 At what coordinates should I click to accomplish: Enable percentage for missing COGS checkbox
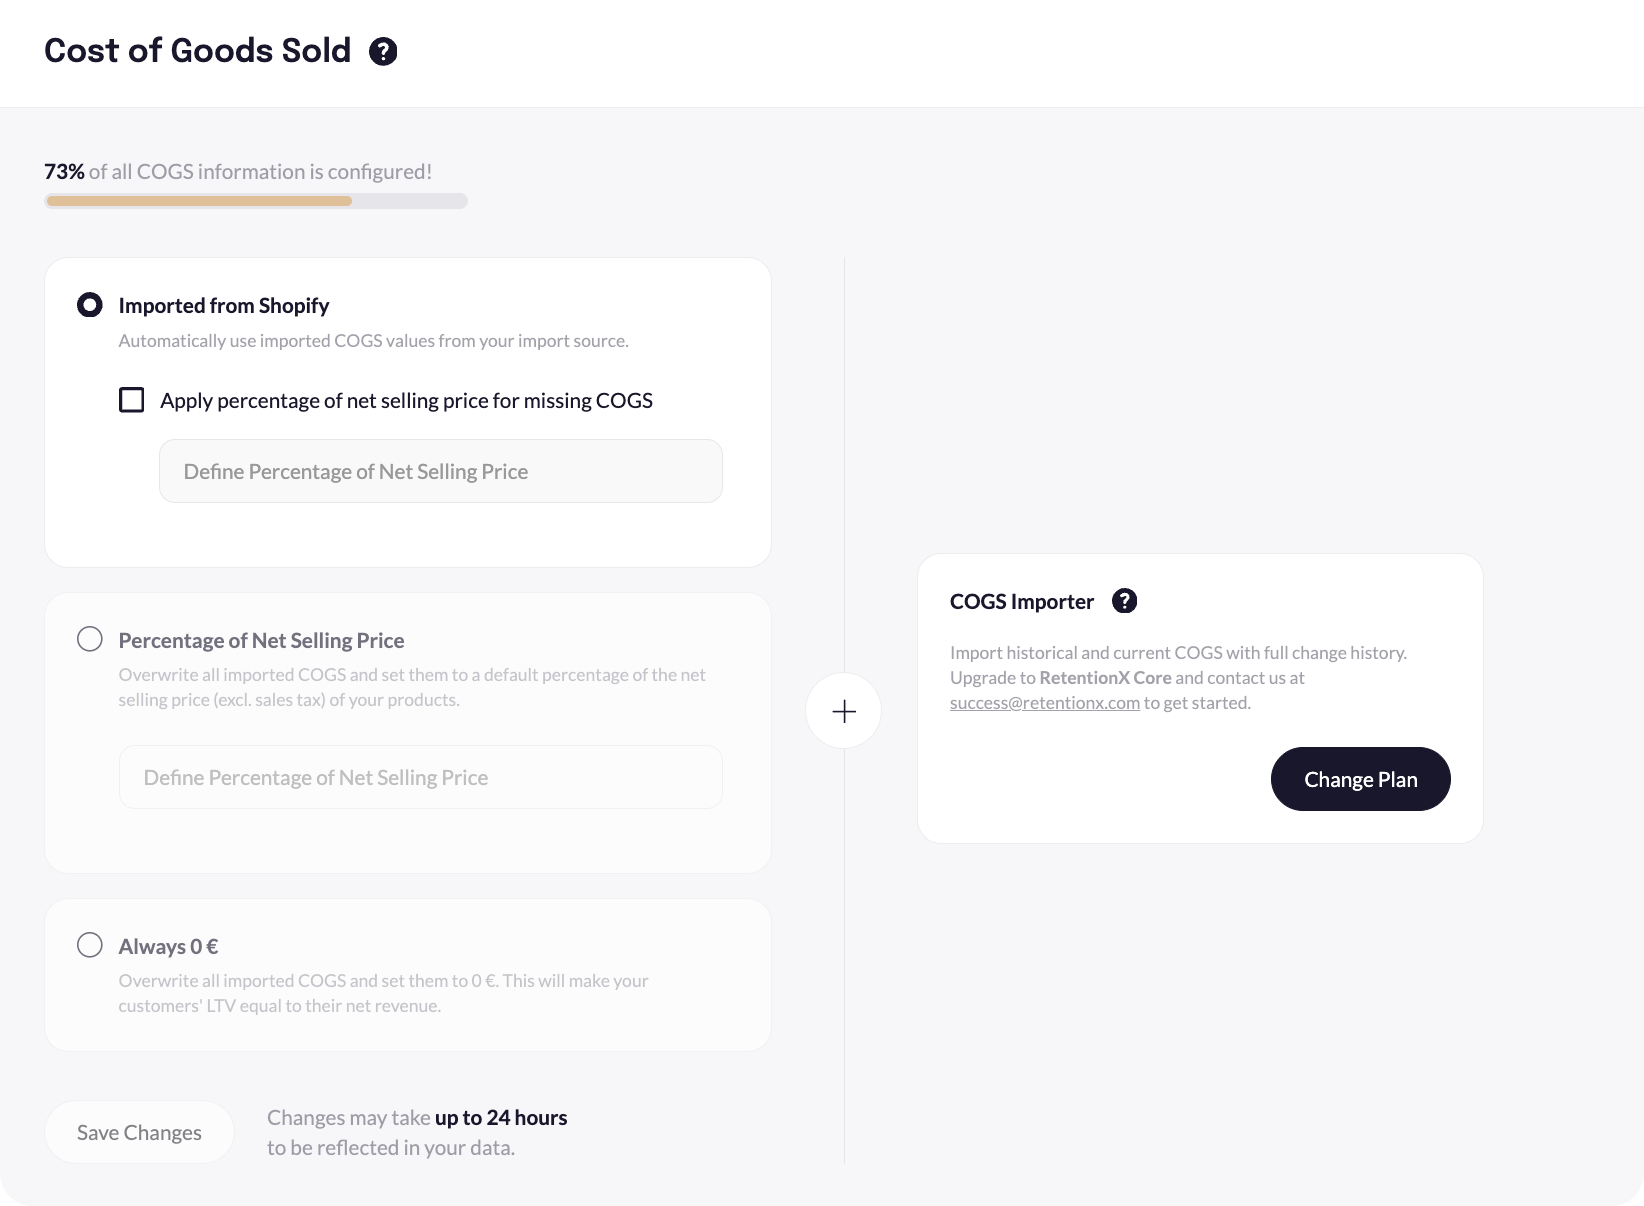(132, 400)
